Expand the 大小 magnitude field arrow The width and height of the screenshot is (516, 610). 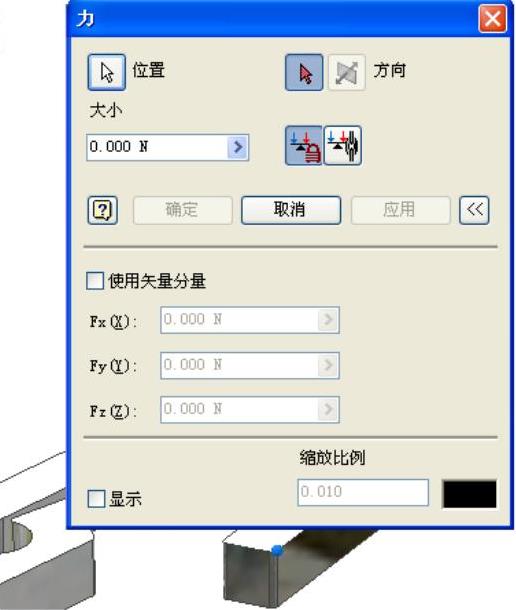[237, 147]
